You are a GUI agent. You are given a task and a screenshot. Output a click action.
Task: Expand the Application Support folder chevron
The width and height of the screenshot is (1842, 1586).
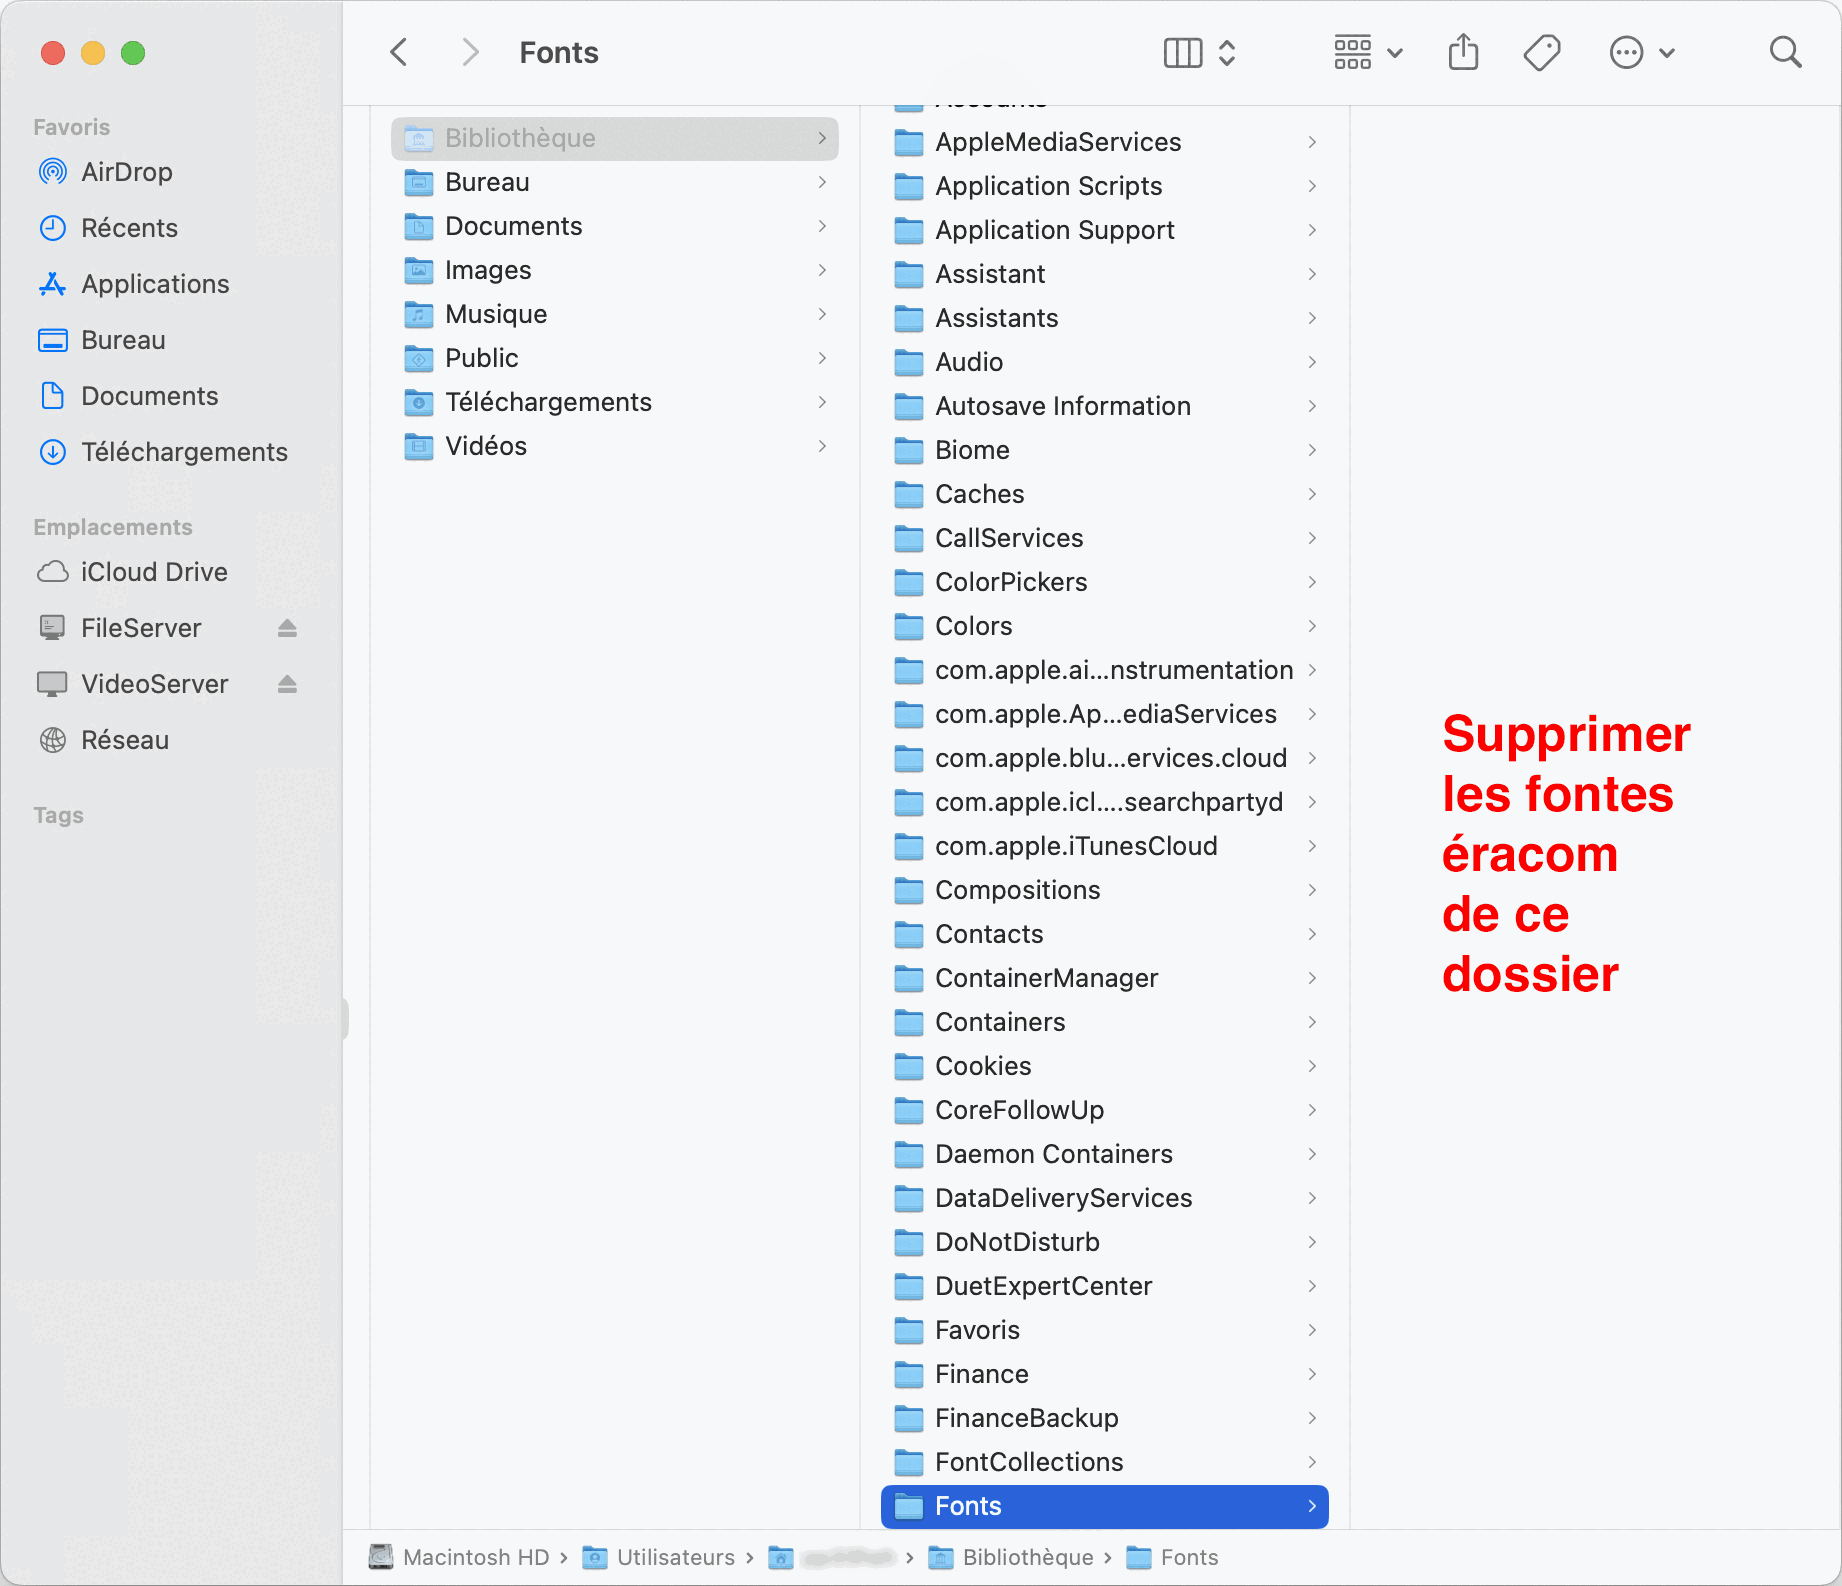[x=1312, y=230]
